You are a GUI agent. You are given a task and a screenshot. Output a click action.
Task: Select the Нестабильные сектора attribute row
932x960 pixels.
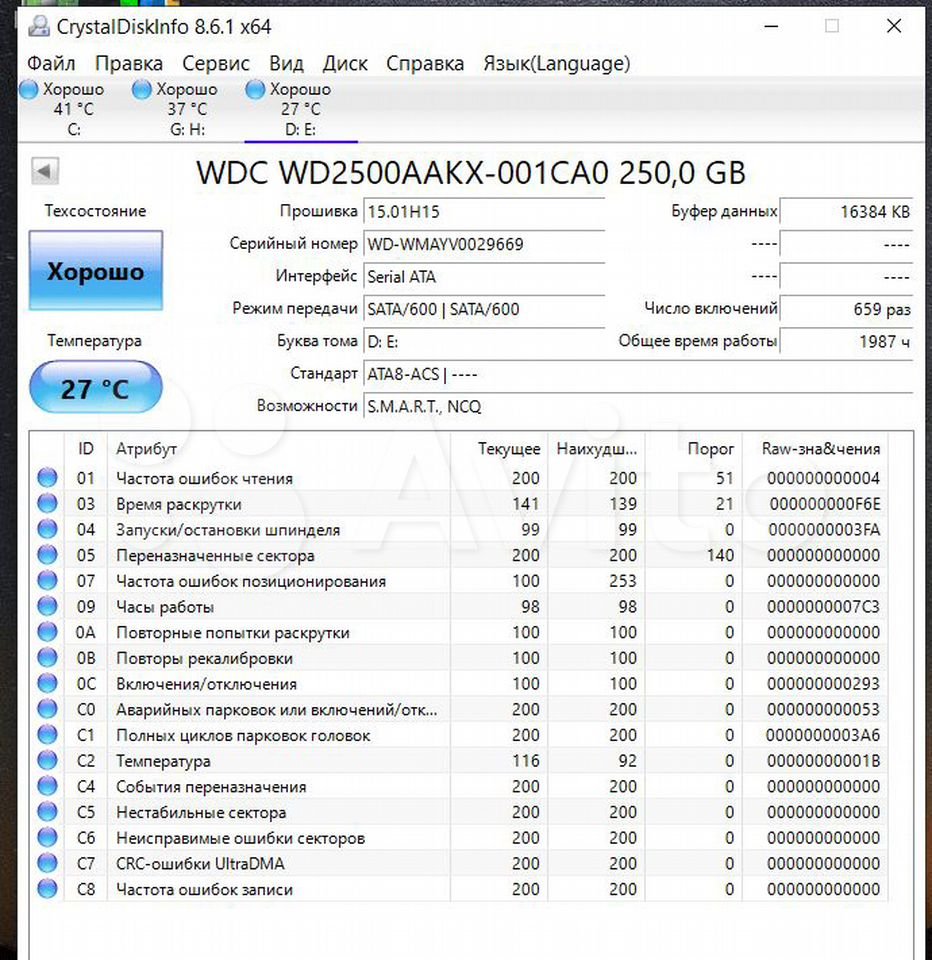(x=459, y=812)
